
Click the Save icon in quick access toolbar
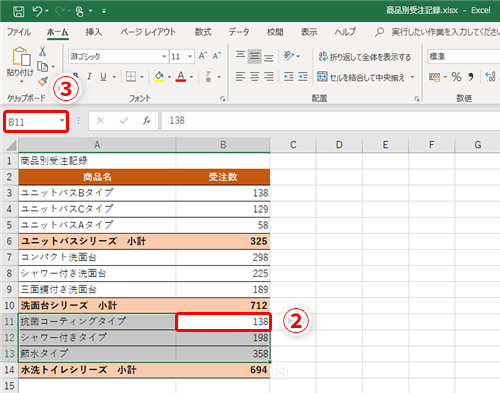click(x=18, y=11)
